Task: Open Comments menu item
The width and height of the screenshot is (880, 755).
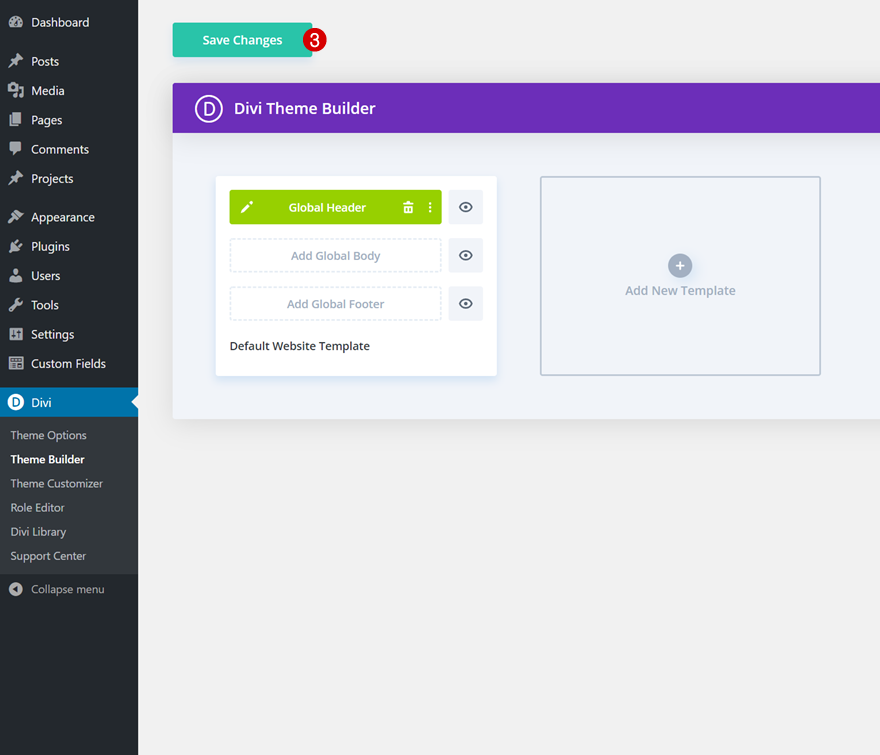Action: (59, 149)
